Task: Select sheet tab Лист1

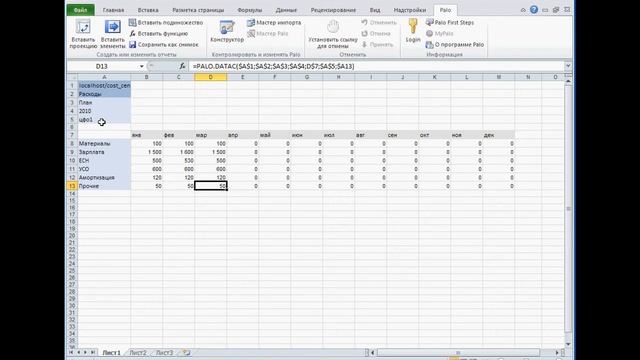Action: [111, 353]
